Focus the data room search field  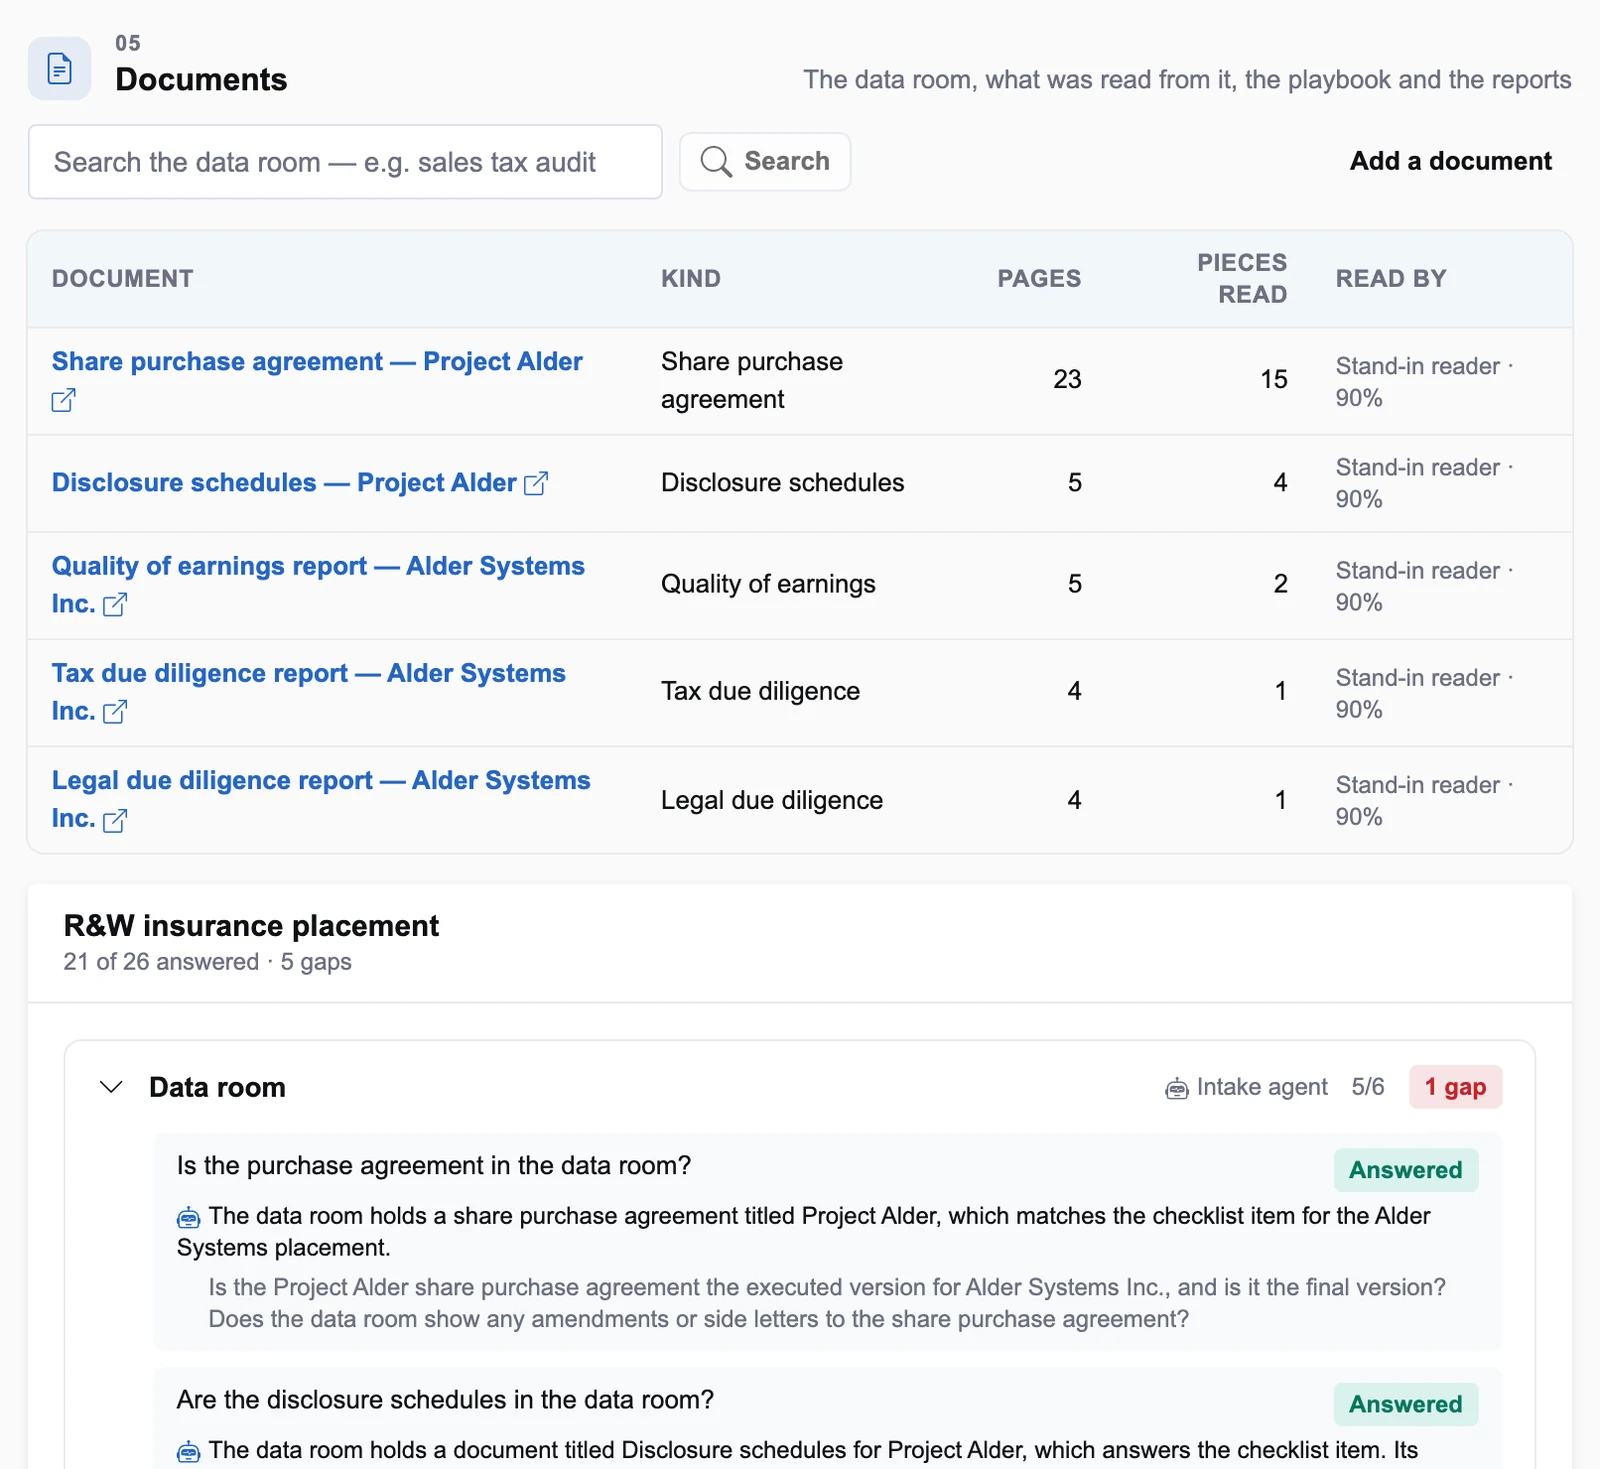click(345, 162)
